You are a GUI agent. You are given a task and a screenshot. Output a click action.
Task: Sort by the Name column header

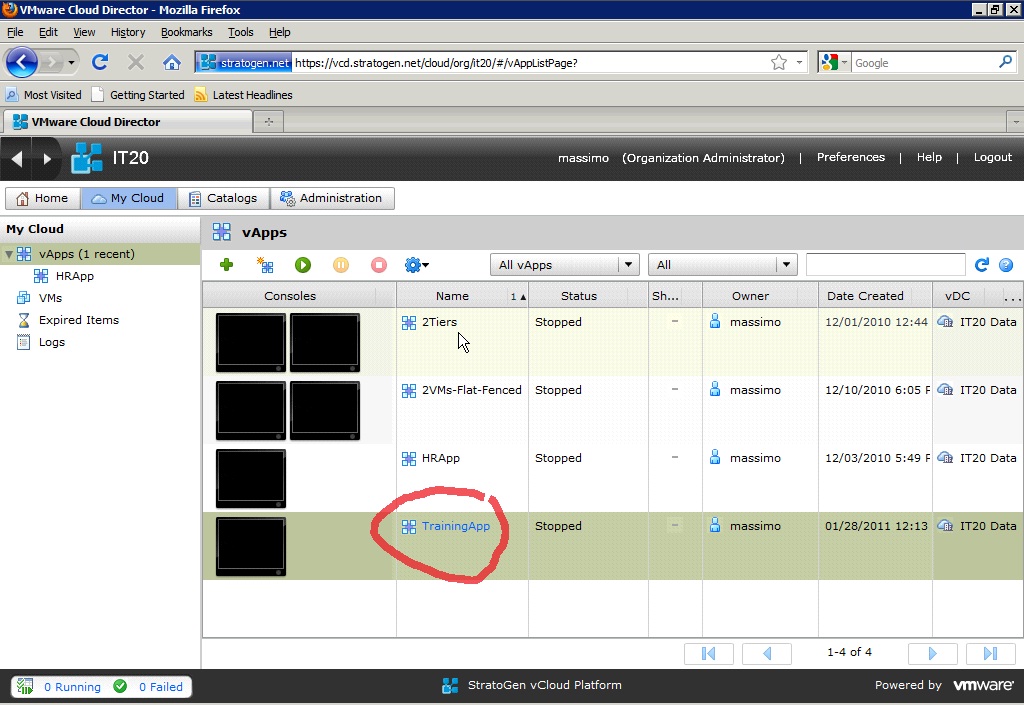[462, 296]
